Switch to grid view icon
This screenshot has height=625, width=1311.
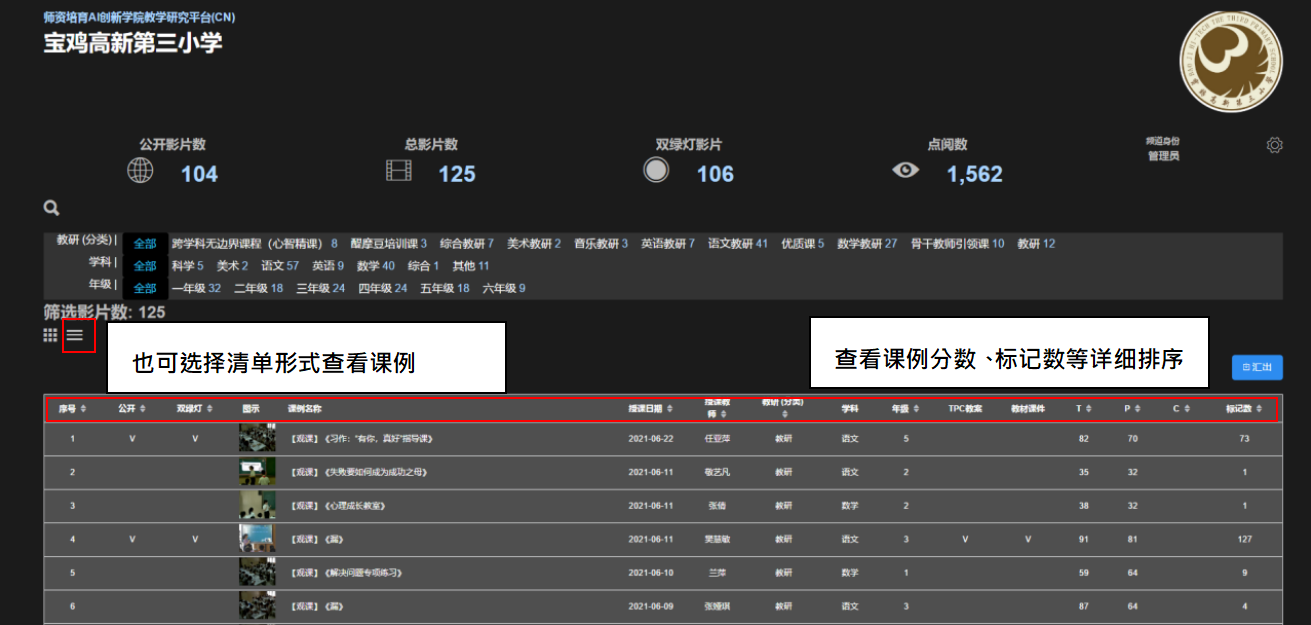(x=50, y=335)
